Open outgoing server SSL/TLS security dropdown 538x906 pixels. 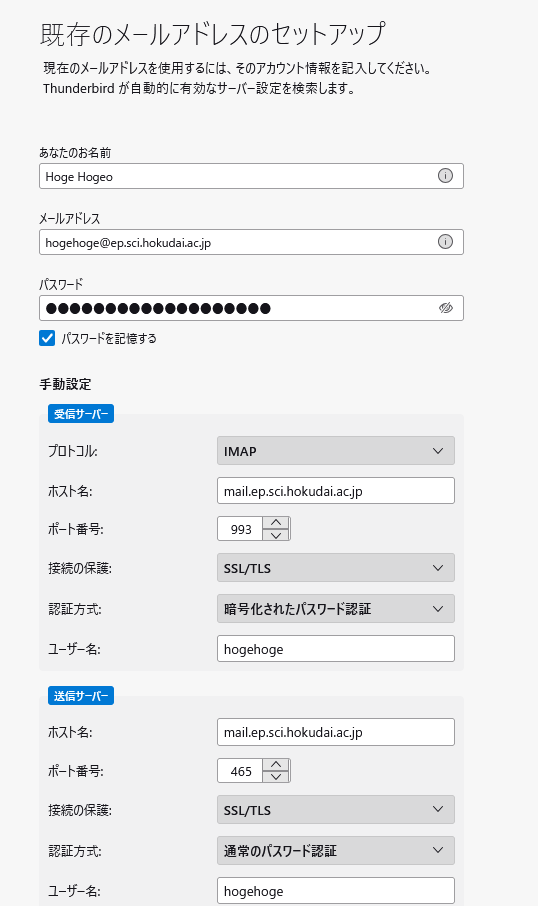(x=336, y=810)
